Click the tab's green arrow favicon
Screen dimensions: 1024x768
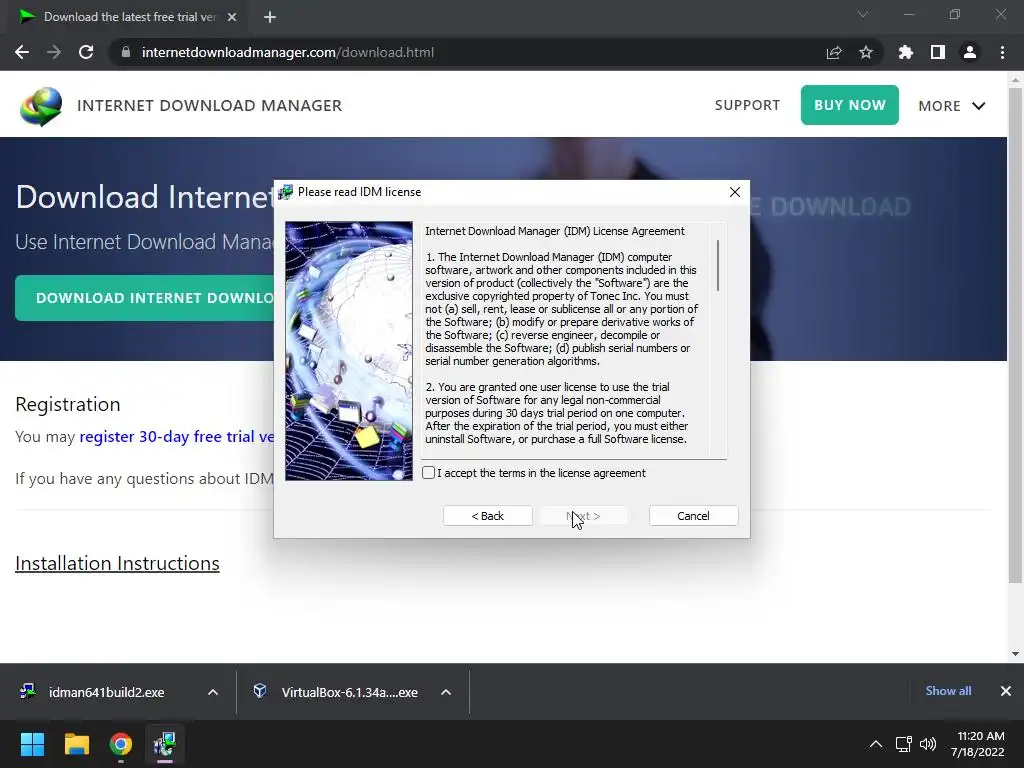click(27, 17)
